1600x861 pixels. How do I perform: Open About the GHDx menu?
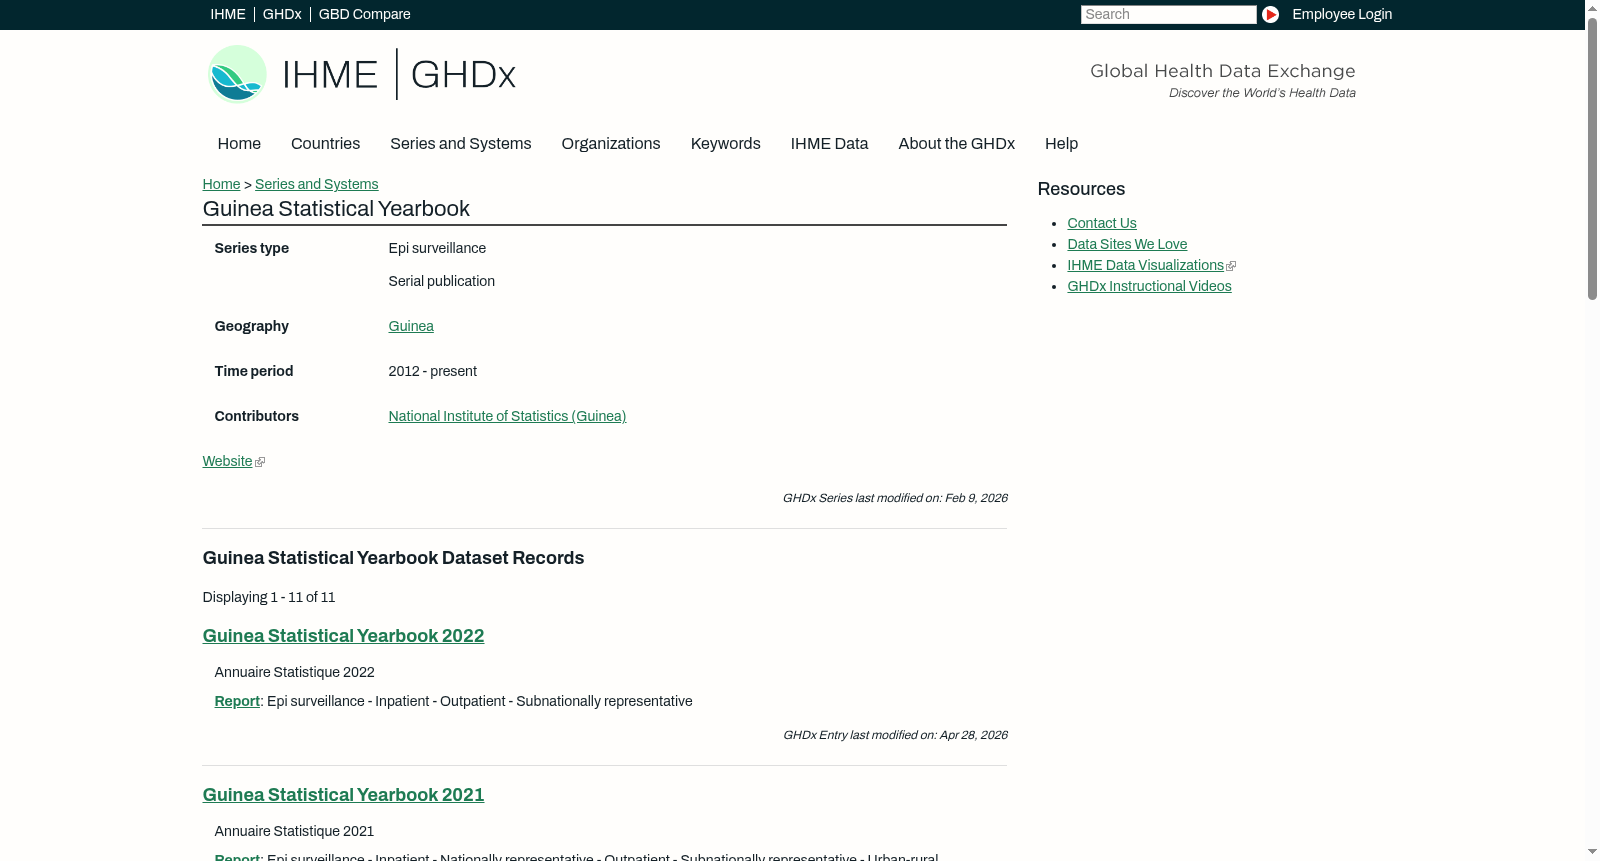[x=957, y=144]
